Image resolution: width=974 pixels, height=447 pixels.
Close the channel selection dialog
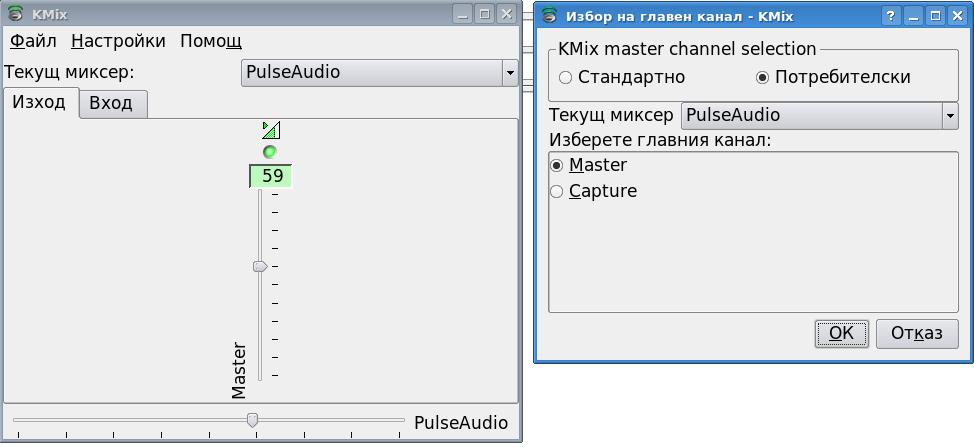957,16
